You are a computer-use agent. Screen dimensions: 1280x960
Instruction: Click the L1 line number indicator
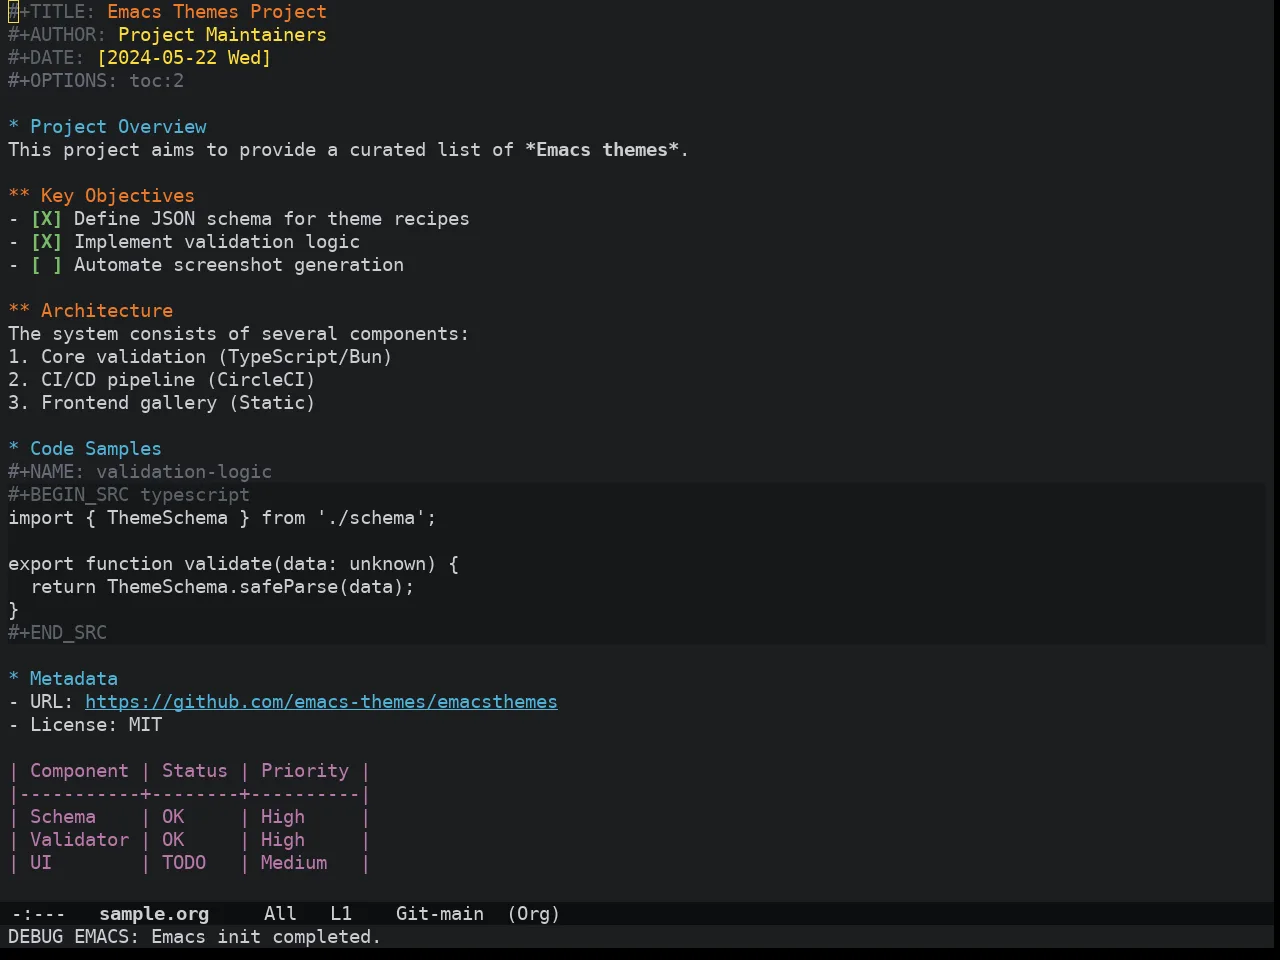coord(341,914)
